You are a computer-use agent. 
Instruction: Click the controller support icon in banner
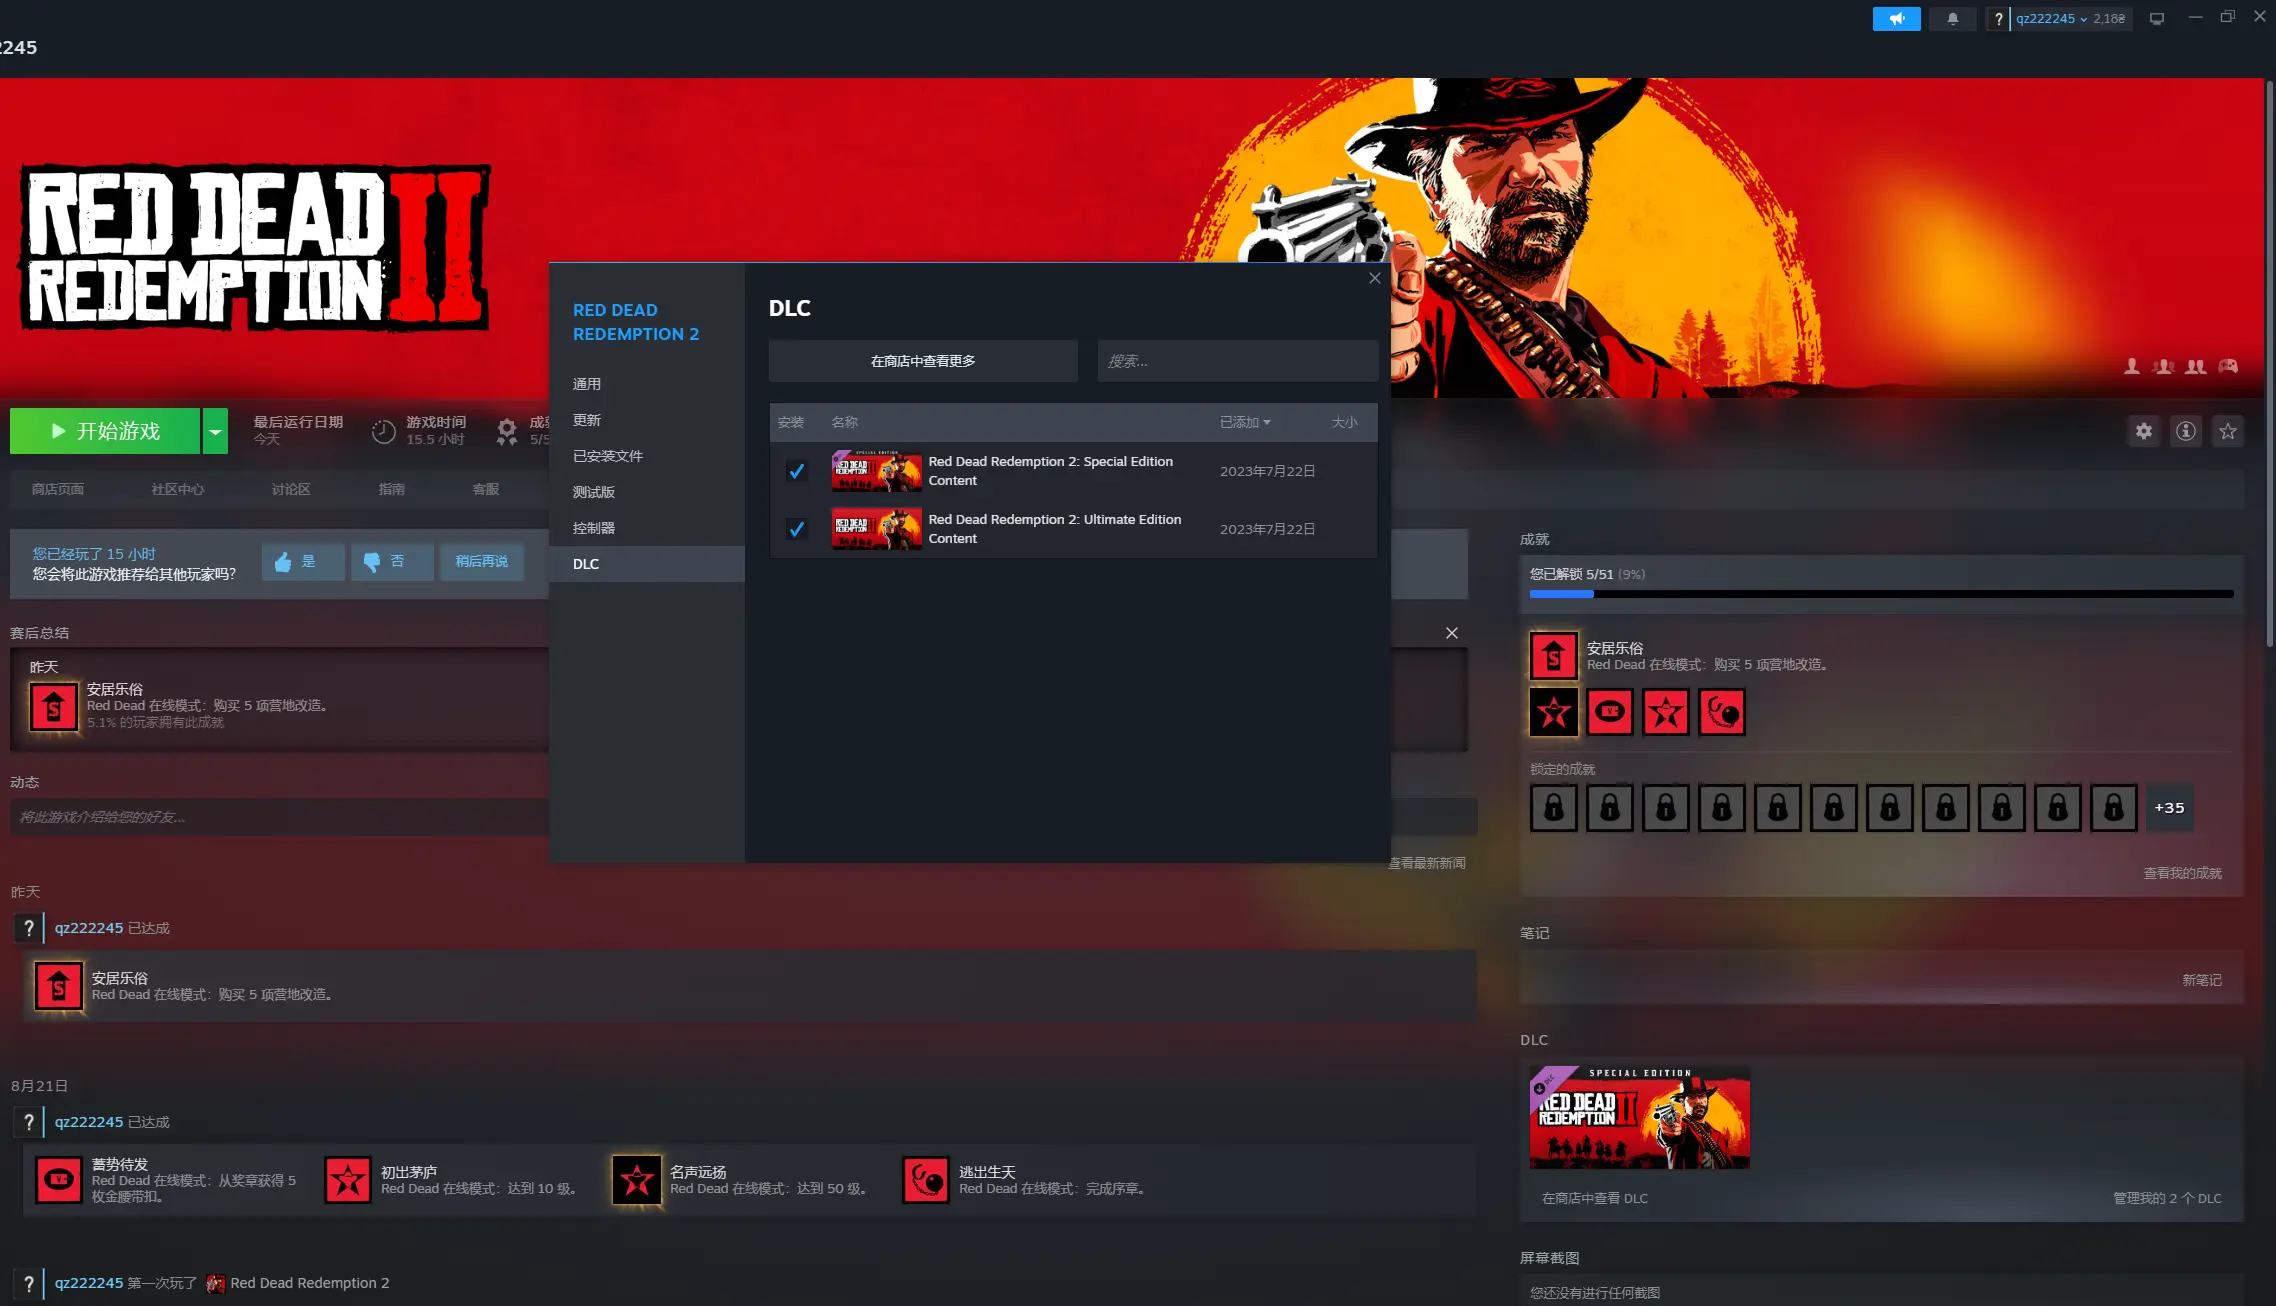[x=2228, y=367]
